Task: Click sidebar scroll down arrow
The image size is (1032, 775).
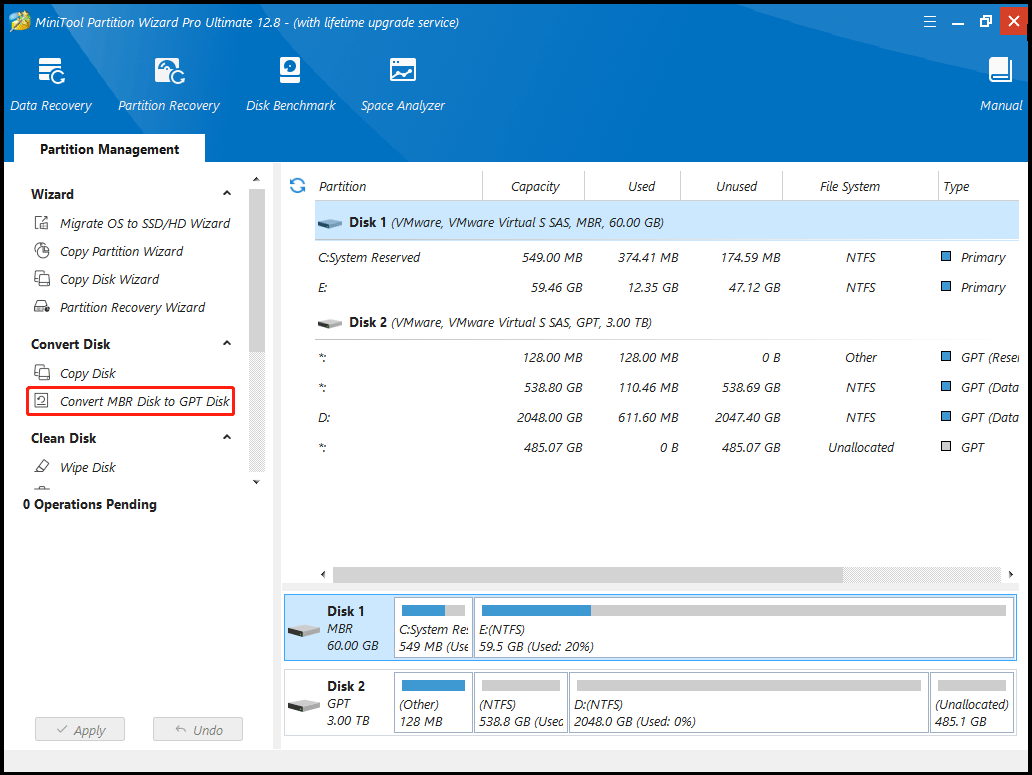Action: (256, 482)
